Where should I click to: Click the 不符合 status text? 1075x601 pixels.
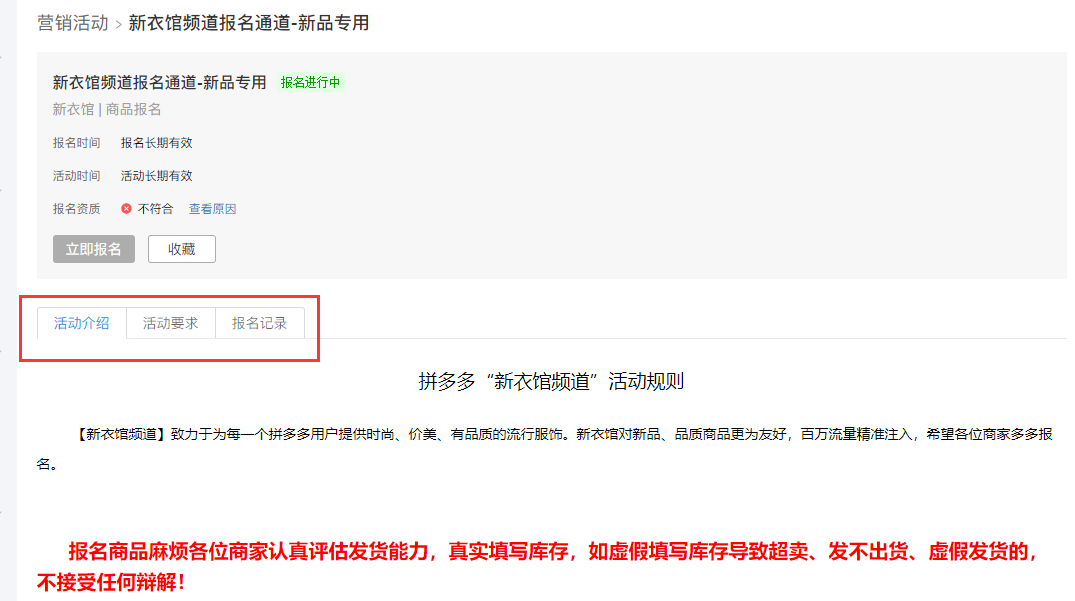pos(156,209)
